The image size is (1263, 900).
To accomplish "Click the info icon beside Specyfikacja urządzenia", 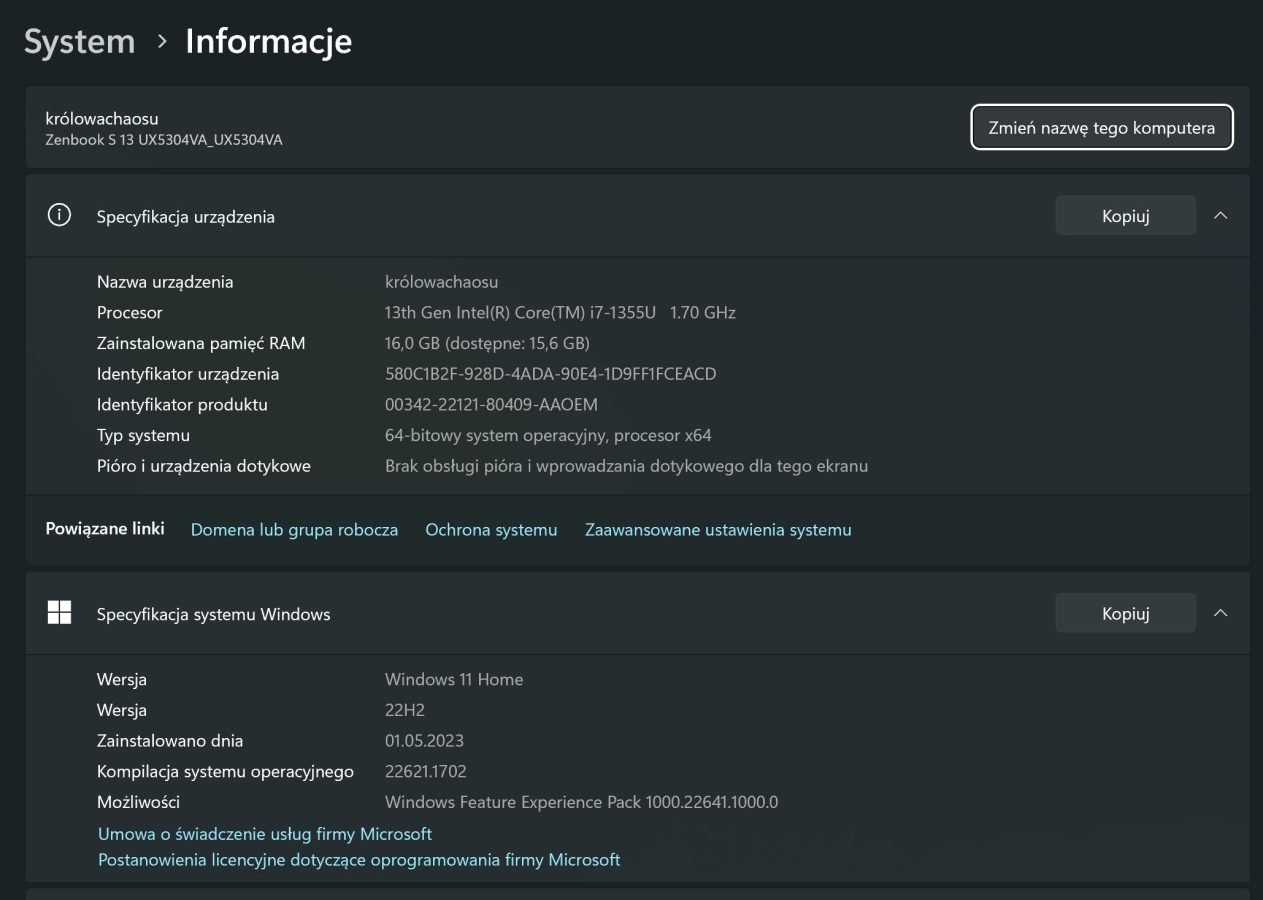I will pyautogui.click(x=59, y=216).
